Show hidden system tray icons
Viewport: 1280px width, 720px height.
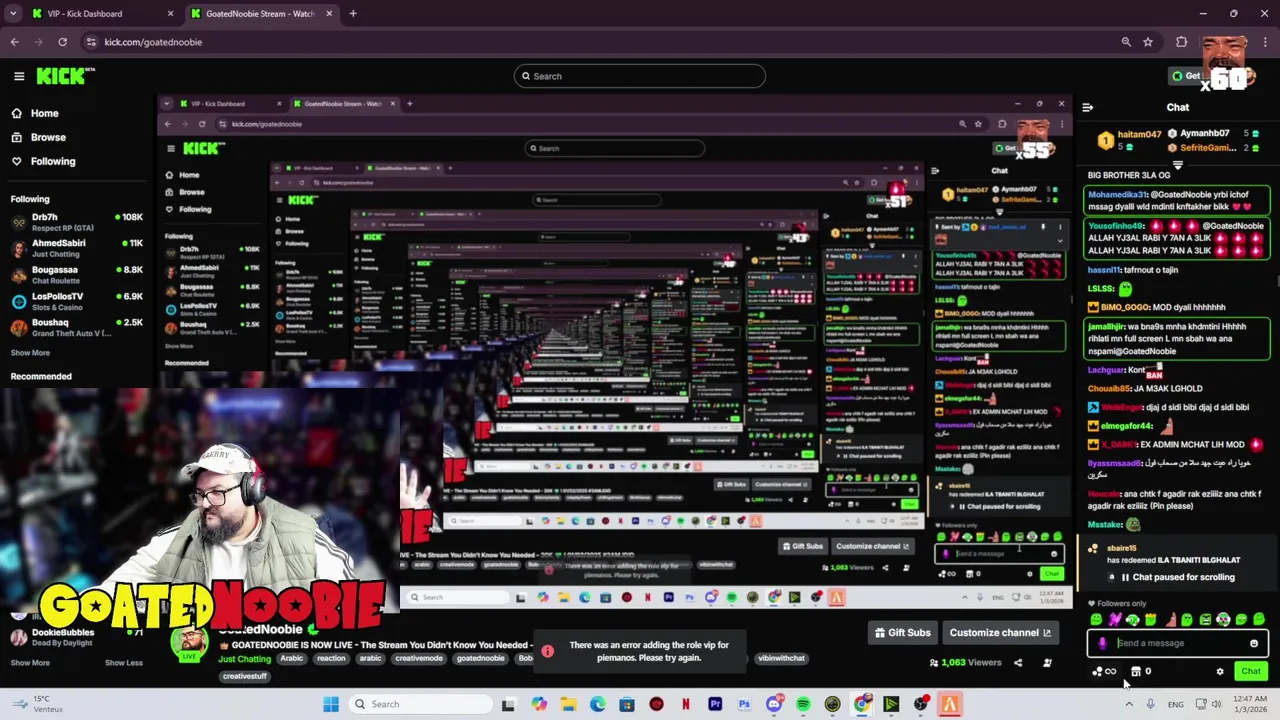tap(1129, 704)
